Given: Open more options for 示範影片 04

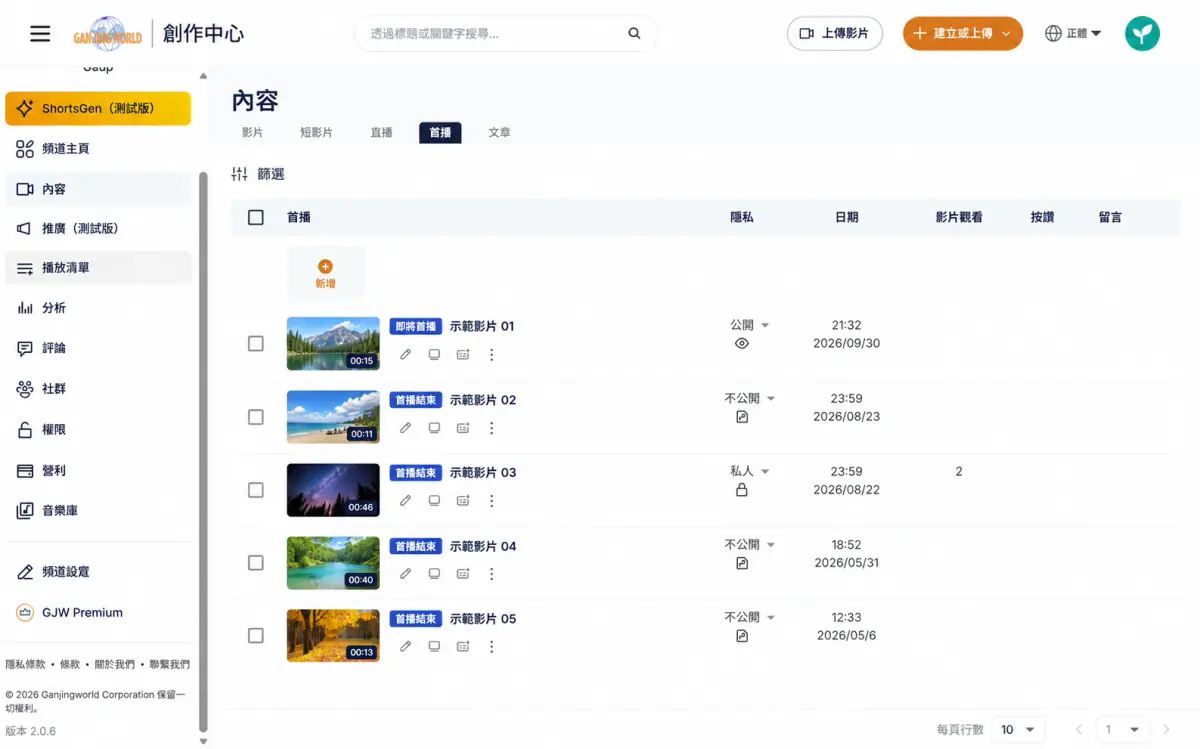Looking at the screenshot, I should click(x=491, y=574).
